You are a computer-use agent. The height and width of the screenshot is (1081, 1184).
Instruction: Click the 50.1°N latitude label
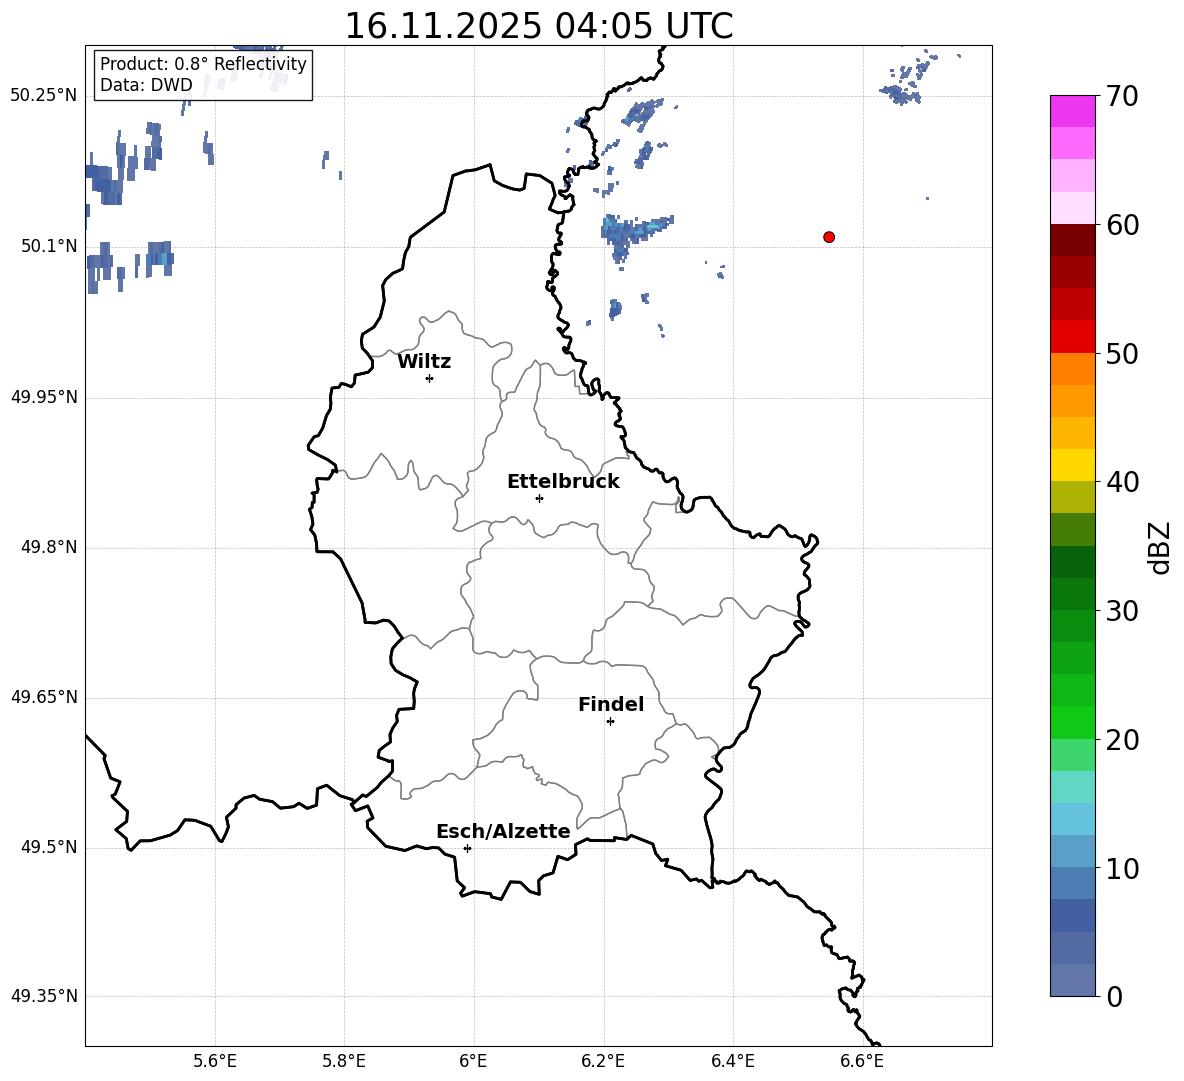click(x=49, y=246)
